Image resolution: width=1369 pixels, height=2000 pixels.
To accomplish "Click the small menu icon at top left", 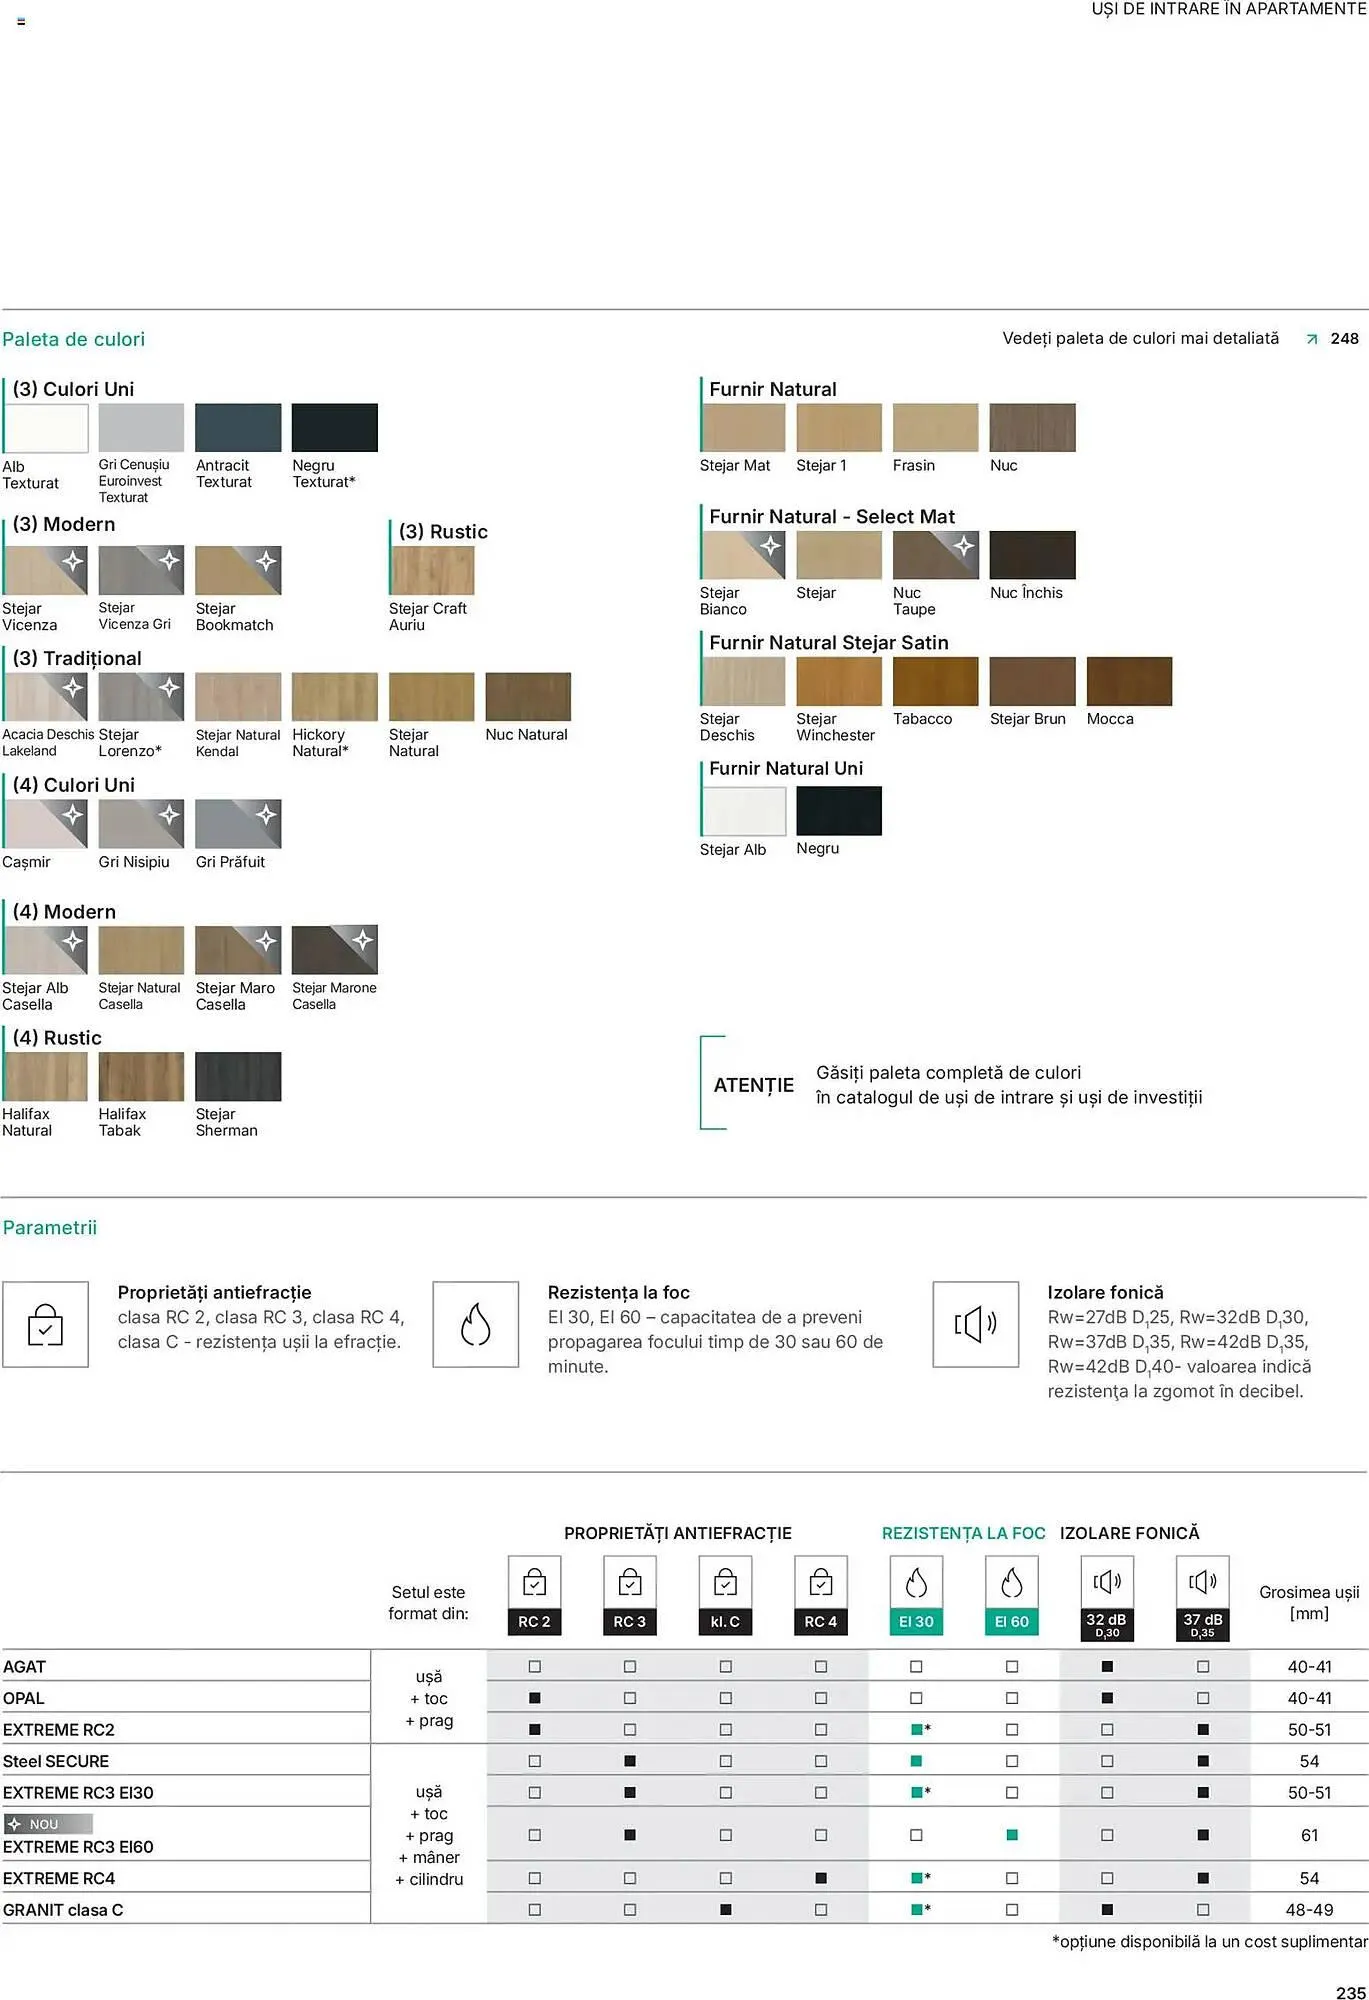I will 21,21.
